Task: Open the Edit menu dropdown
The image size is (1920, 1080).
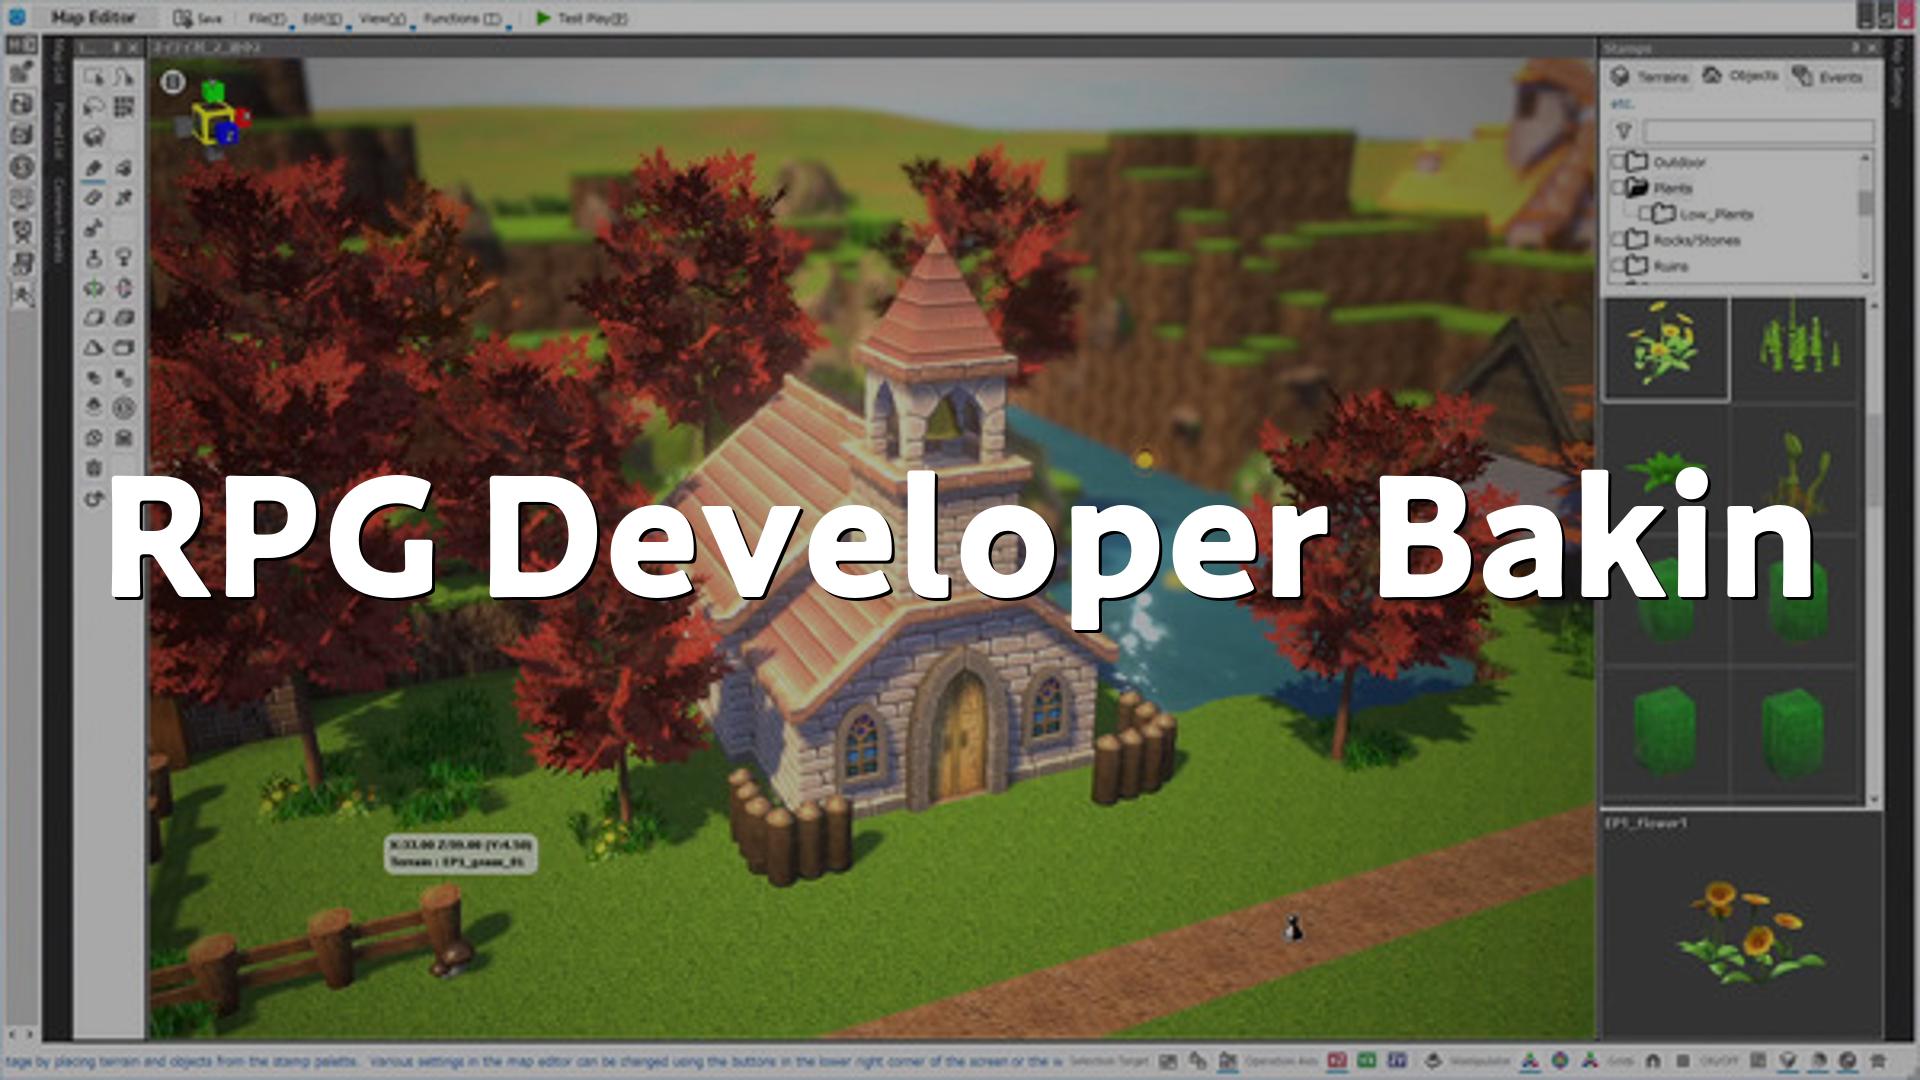Action: point(322,18)
